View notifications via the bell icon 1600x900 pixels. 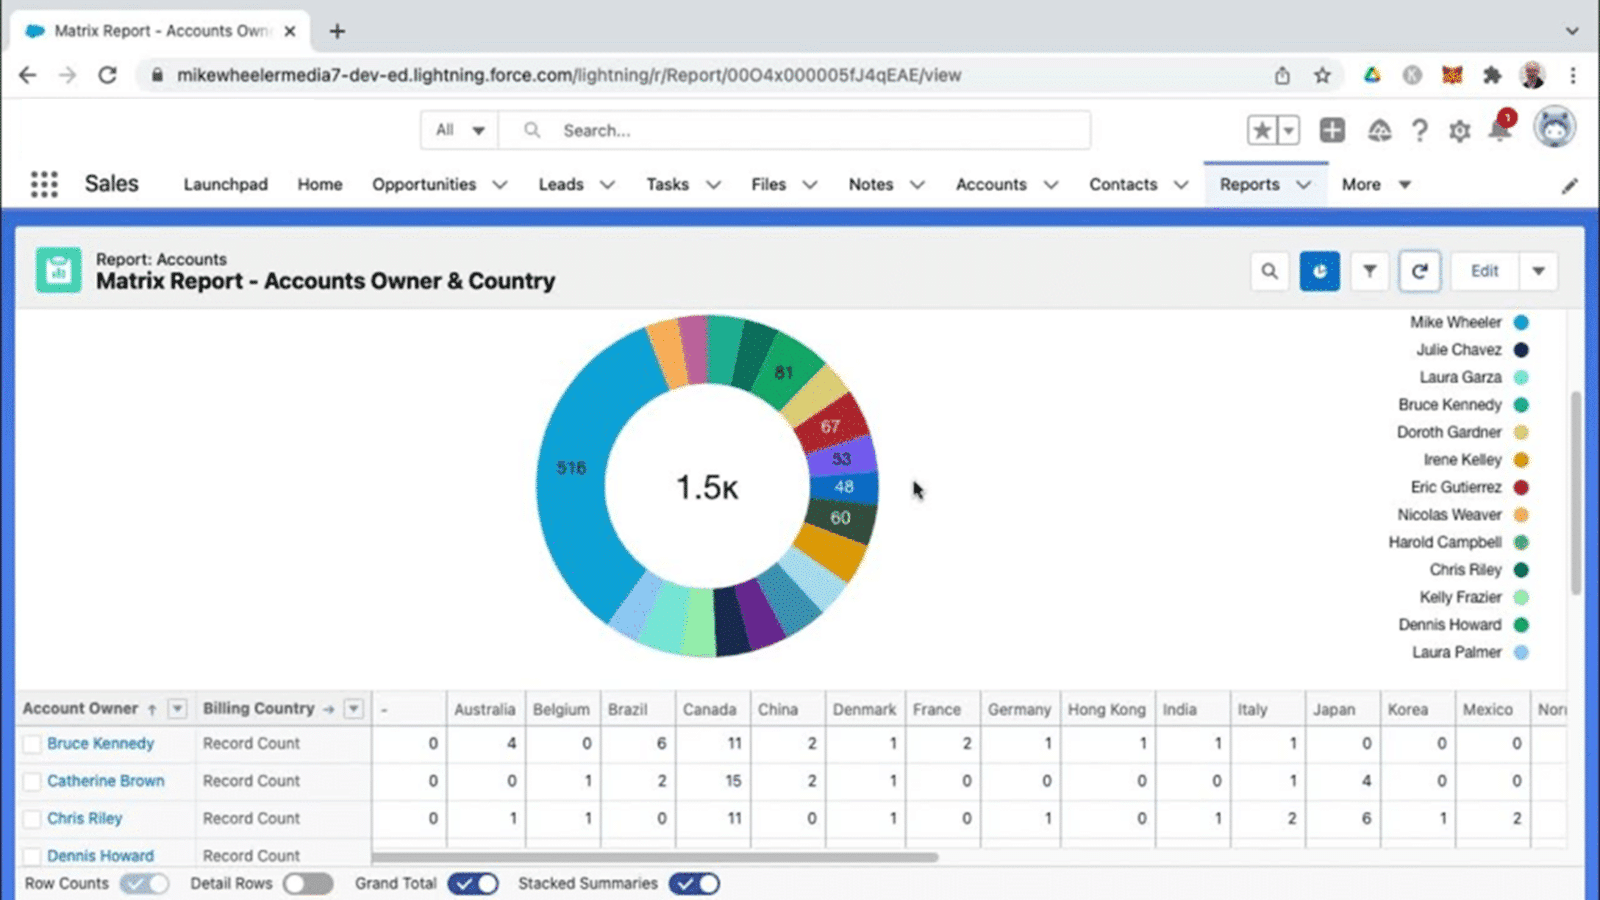(x=1499, y=130)
